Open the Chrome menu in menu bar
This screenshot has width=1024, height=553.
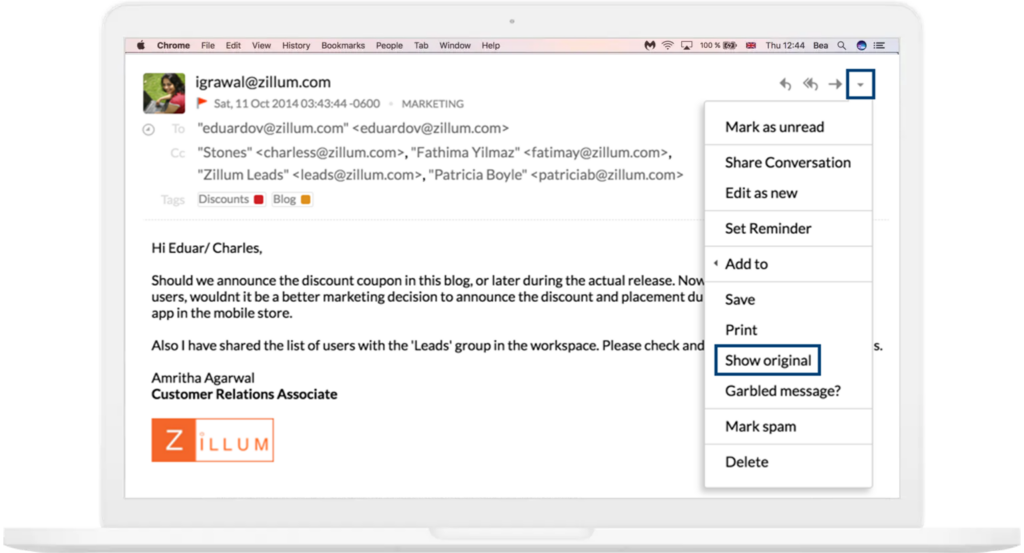(173, 45)
